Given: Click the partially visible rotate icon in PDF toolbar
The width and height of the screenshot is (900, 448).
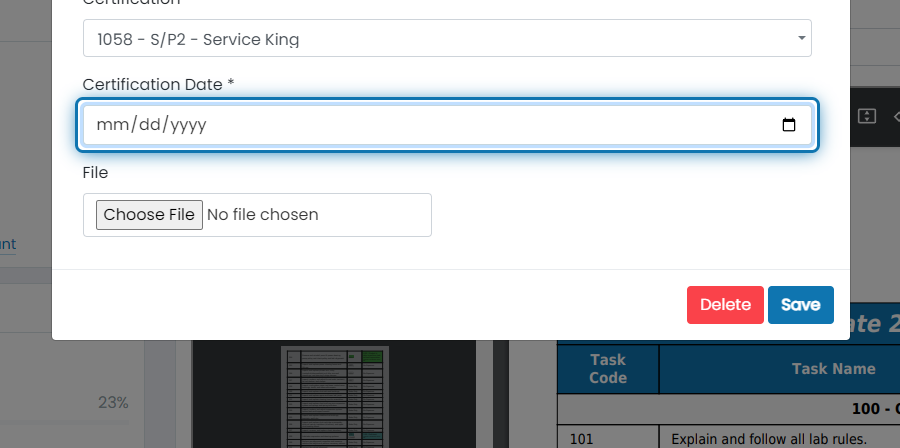Looking at the screenshot, I should tap(897, 116).
